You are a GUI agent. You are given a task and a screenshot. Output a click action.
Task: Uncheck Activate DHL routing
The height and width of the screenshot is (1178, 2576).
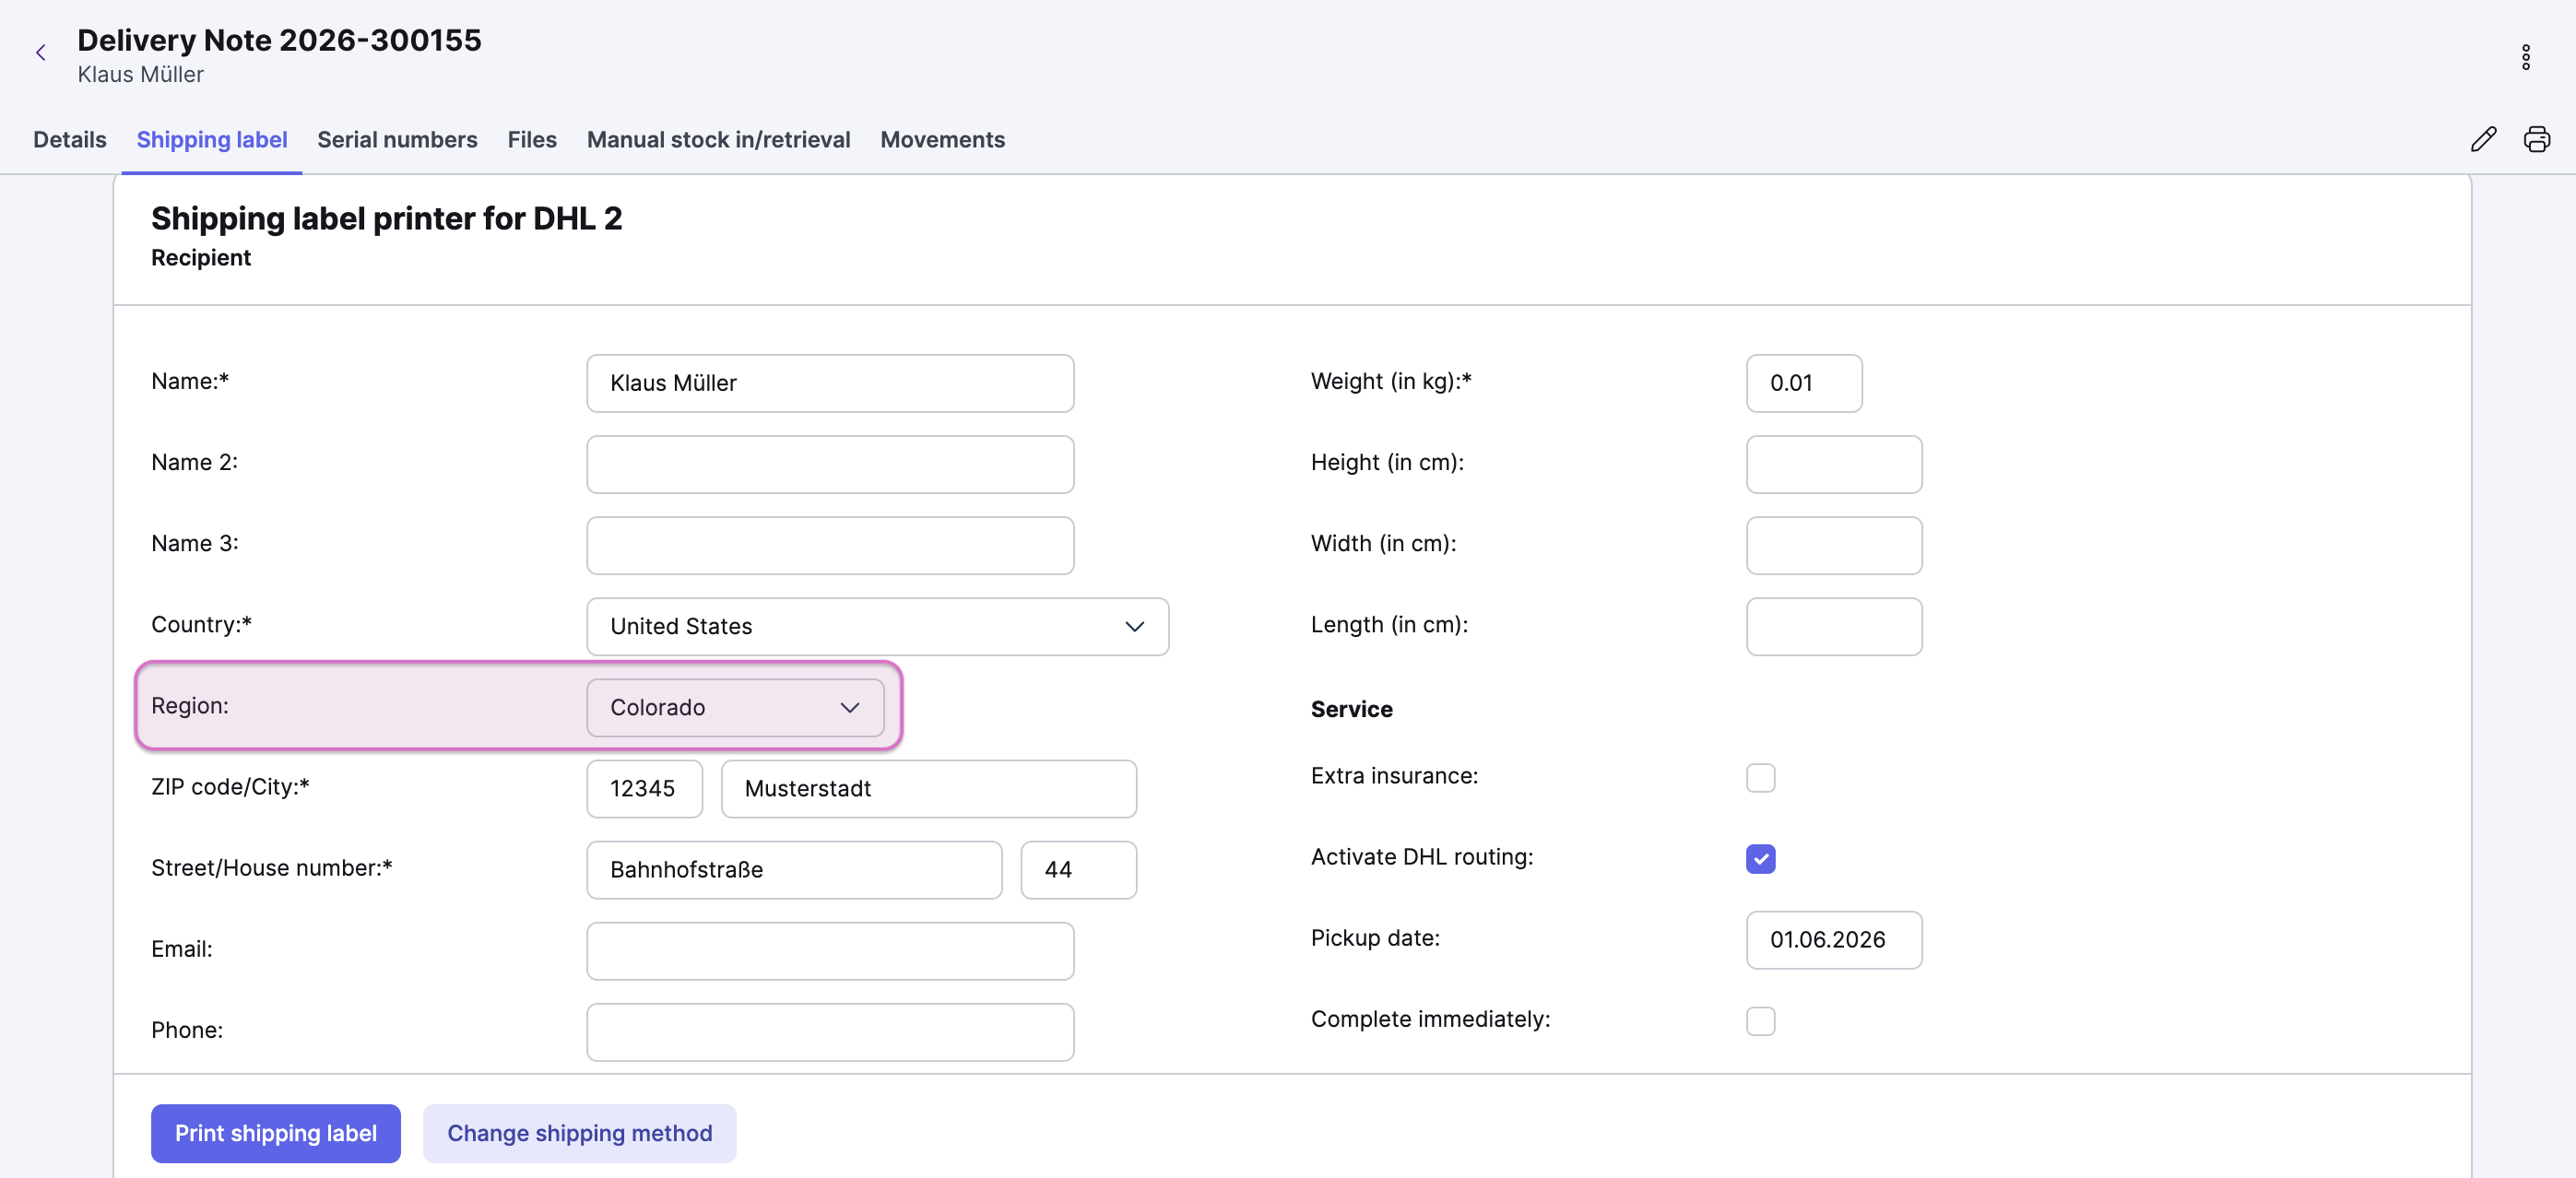(1760, 858)
